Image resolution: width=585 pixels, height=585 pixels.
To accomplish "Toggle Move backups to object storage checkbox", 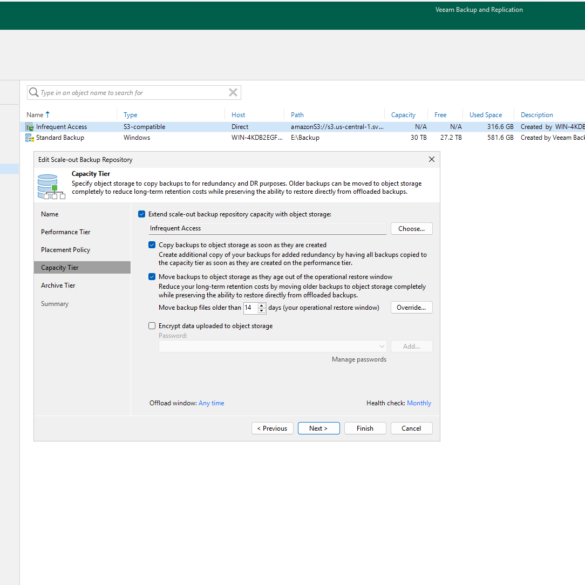I will tap(151, 276).
